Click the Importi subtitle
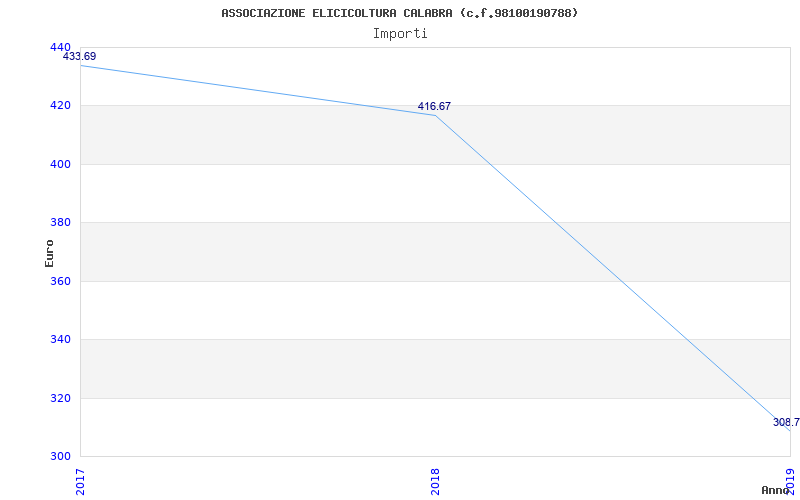Screen dimensions: 800x500 pyautogui.click(x=400, y=34)
